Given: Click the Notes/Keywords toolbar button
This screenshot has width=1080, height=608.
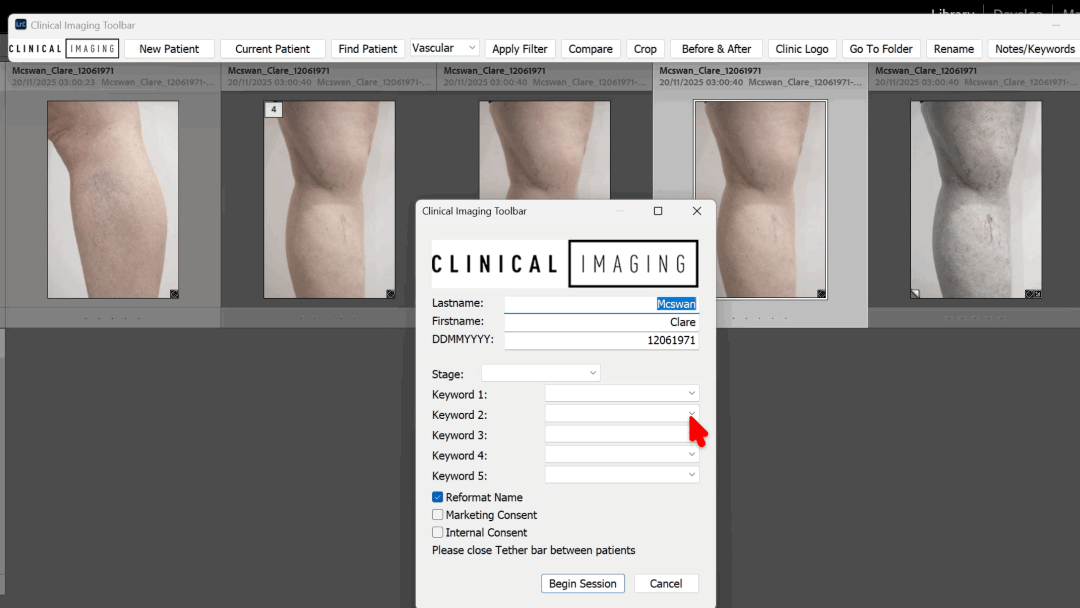Looking at the screenshot, I should [1035, 49].
